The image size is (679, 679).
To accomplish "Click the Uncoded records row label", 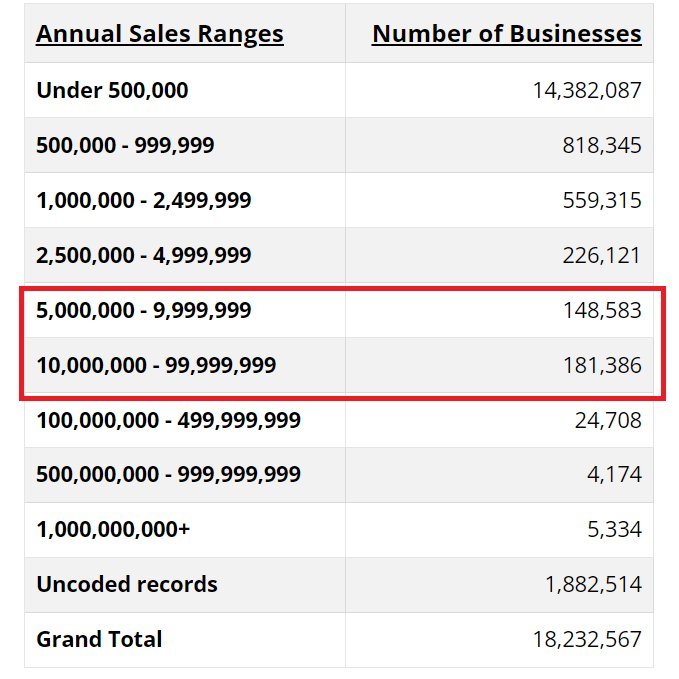I will tap(127, 584).
